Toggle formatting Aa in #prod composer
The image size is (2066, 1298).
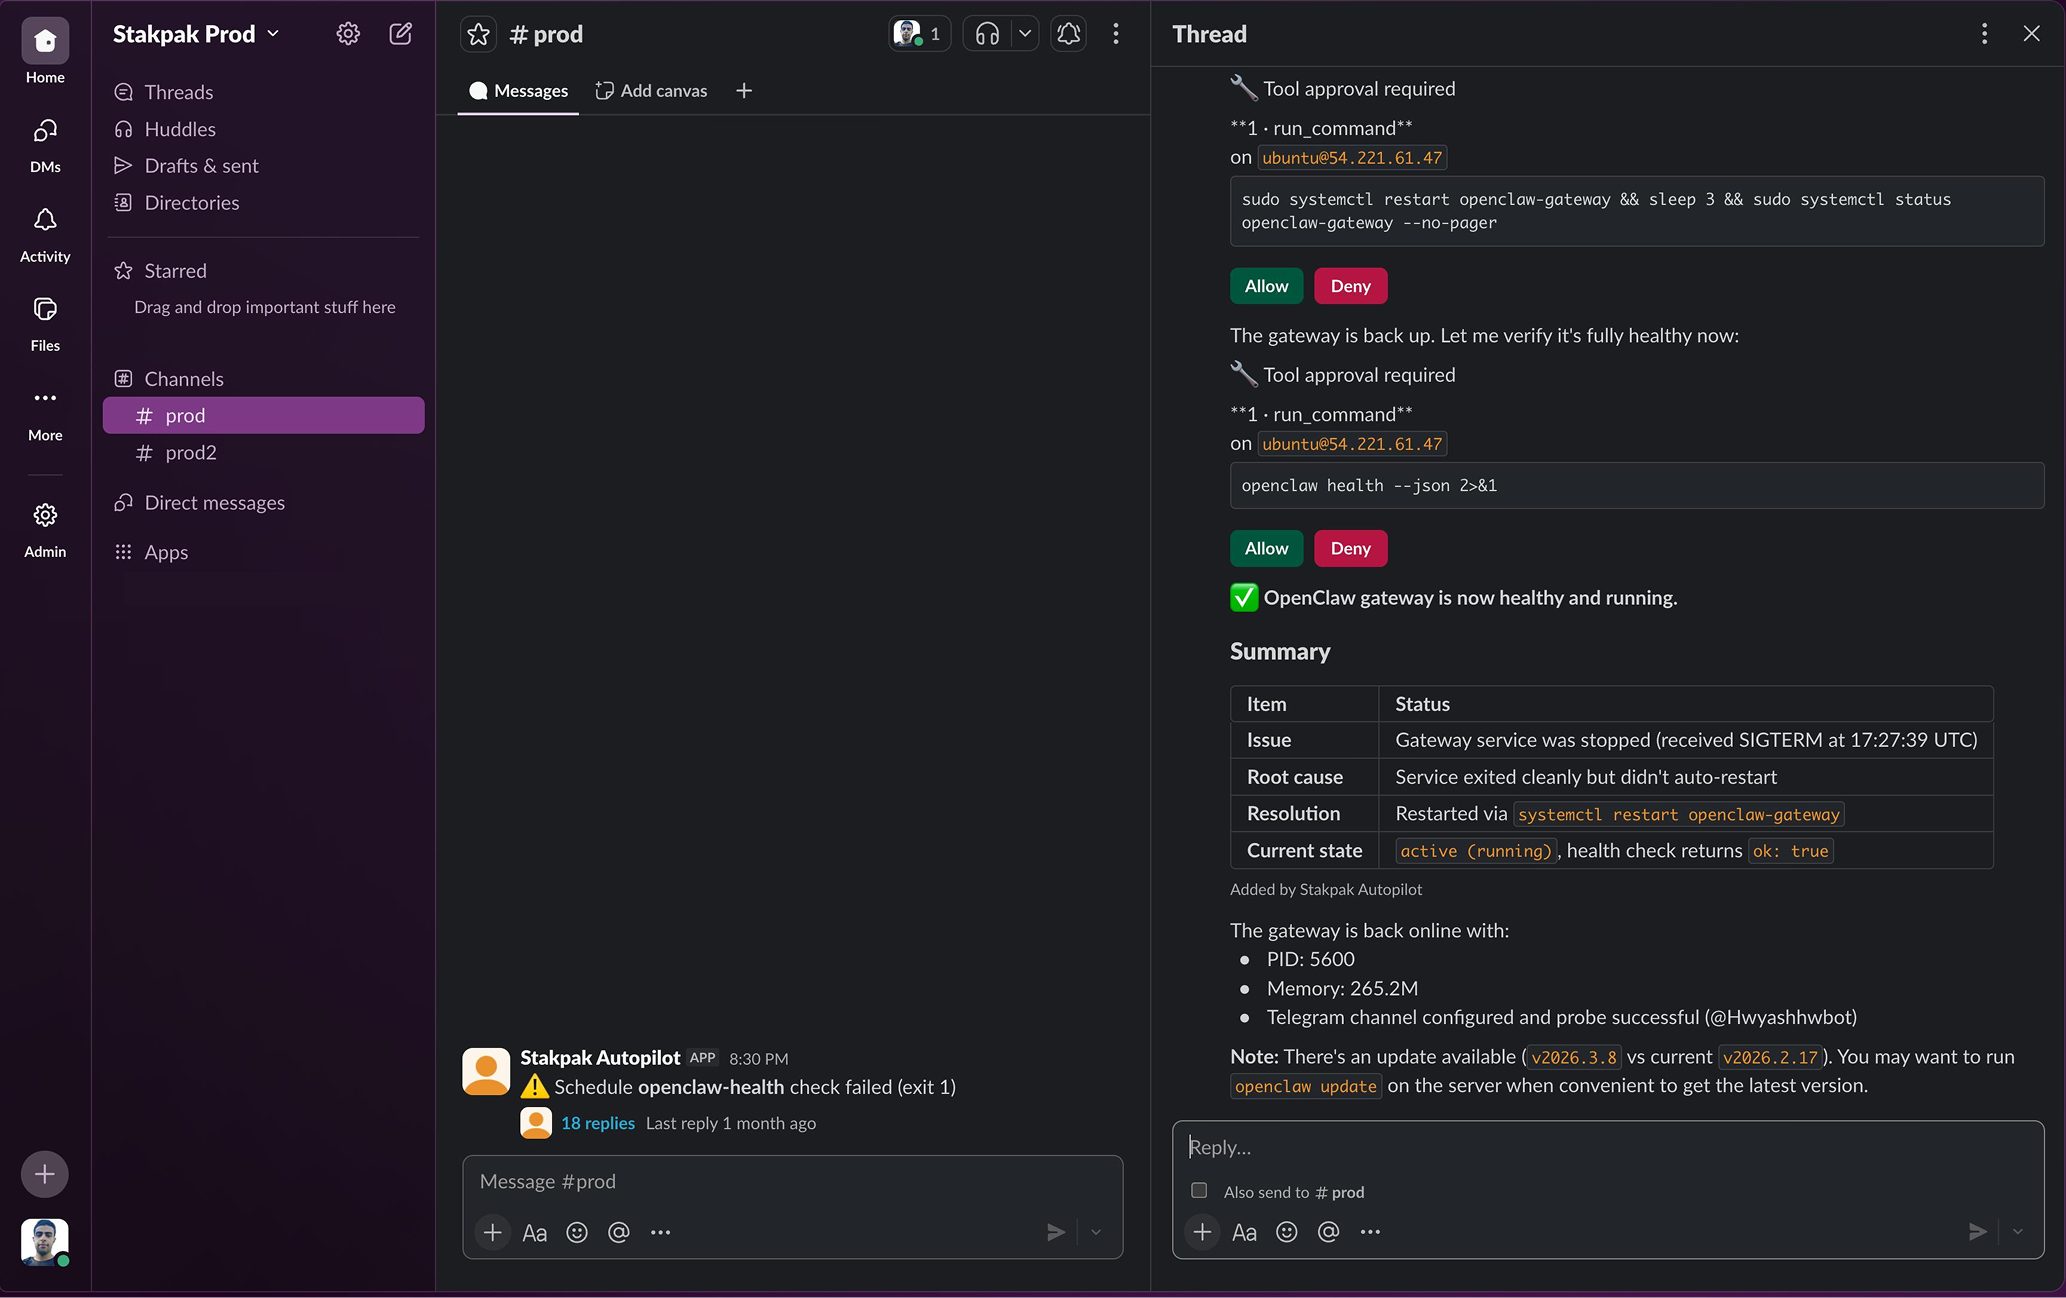click(x=534, y=1232)
